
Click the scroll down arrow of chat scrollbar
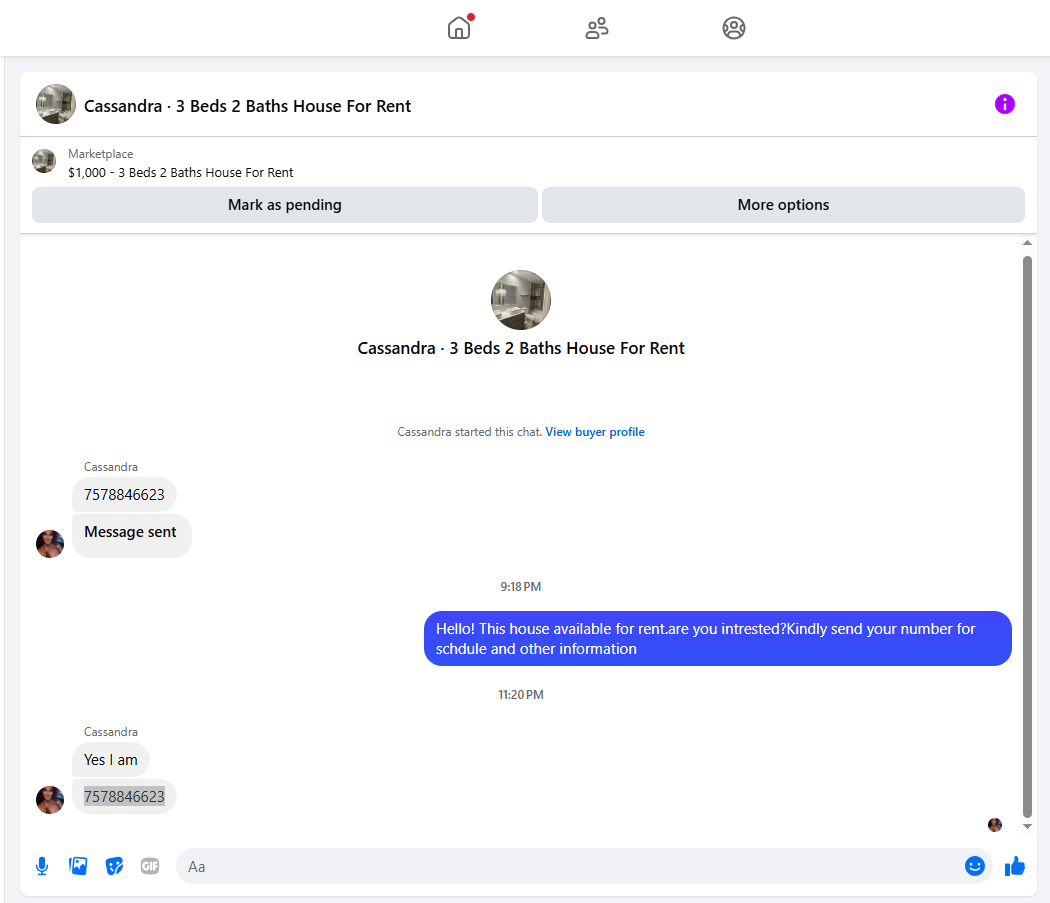pos(1027,827)
